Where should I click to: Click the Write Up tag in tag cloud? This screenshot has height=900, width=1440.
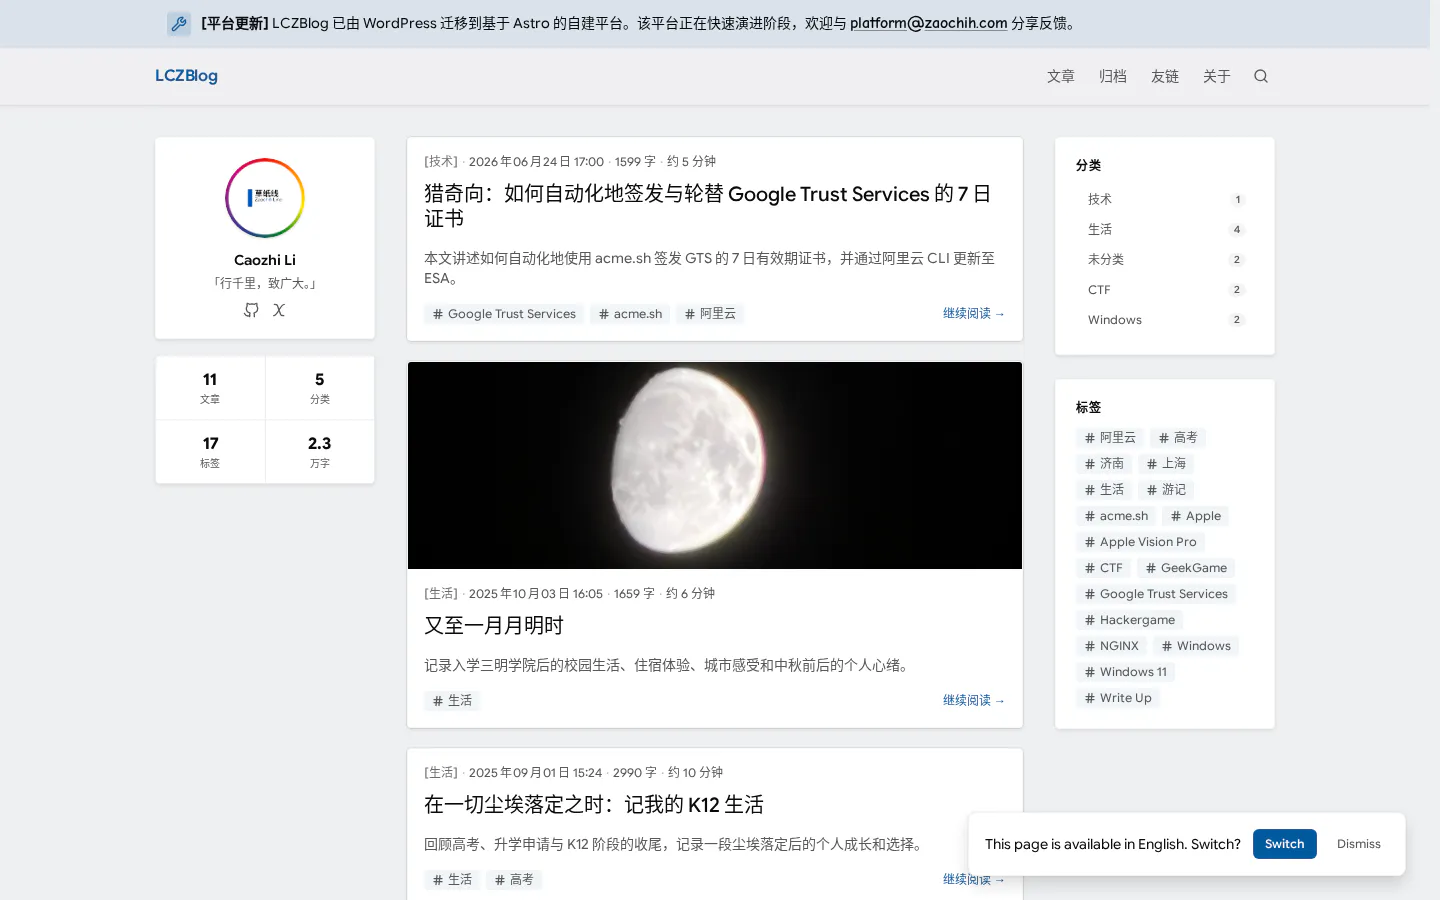(x=1118, y=698)
